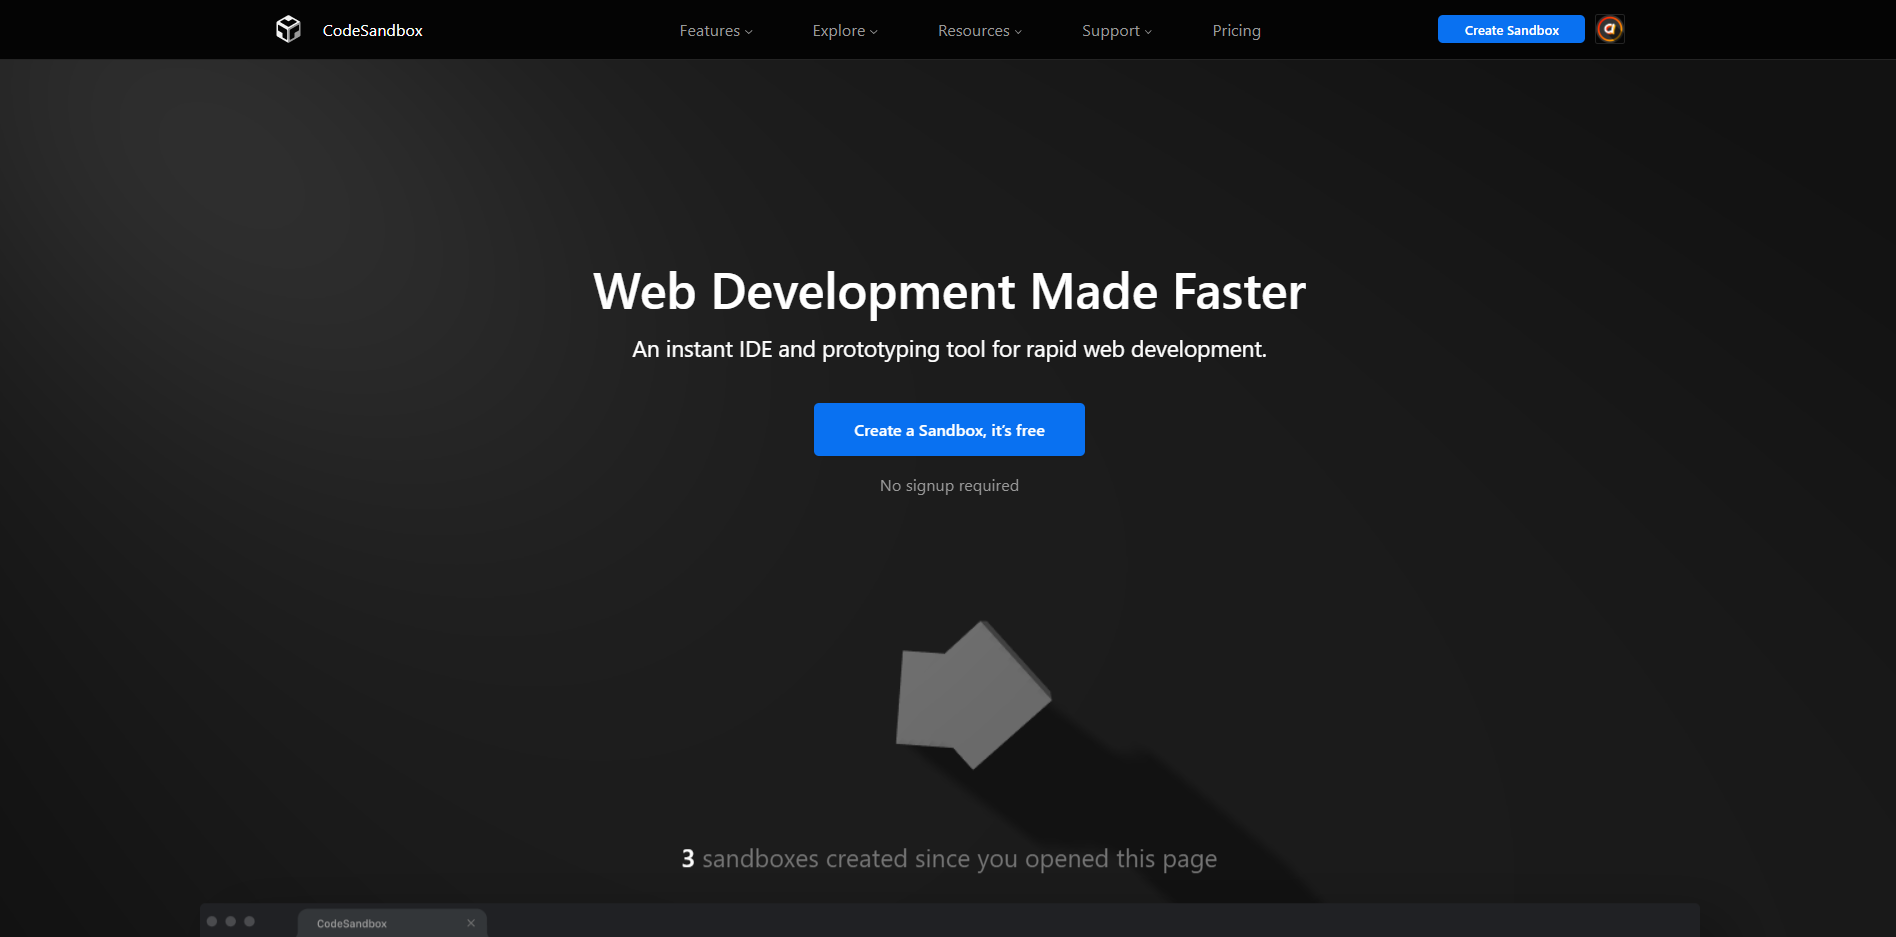Go to the Pricing page
The height and width of the screenshot is (937, 1896).
[1236, 31]
